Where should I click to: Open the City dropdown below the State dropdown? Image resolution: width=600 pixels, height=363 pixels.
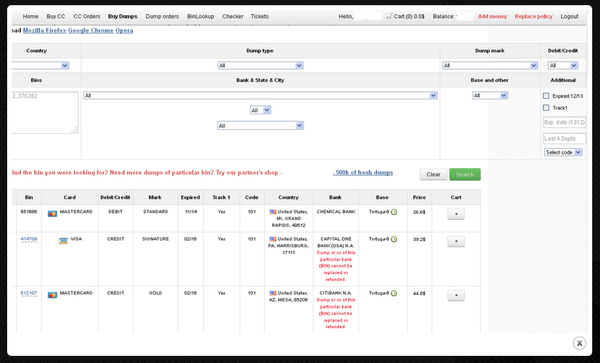(x=260, y=125)
